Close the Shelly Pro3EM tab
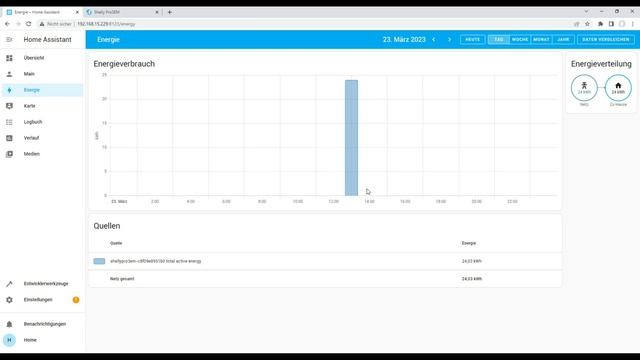 click(157, 12)
